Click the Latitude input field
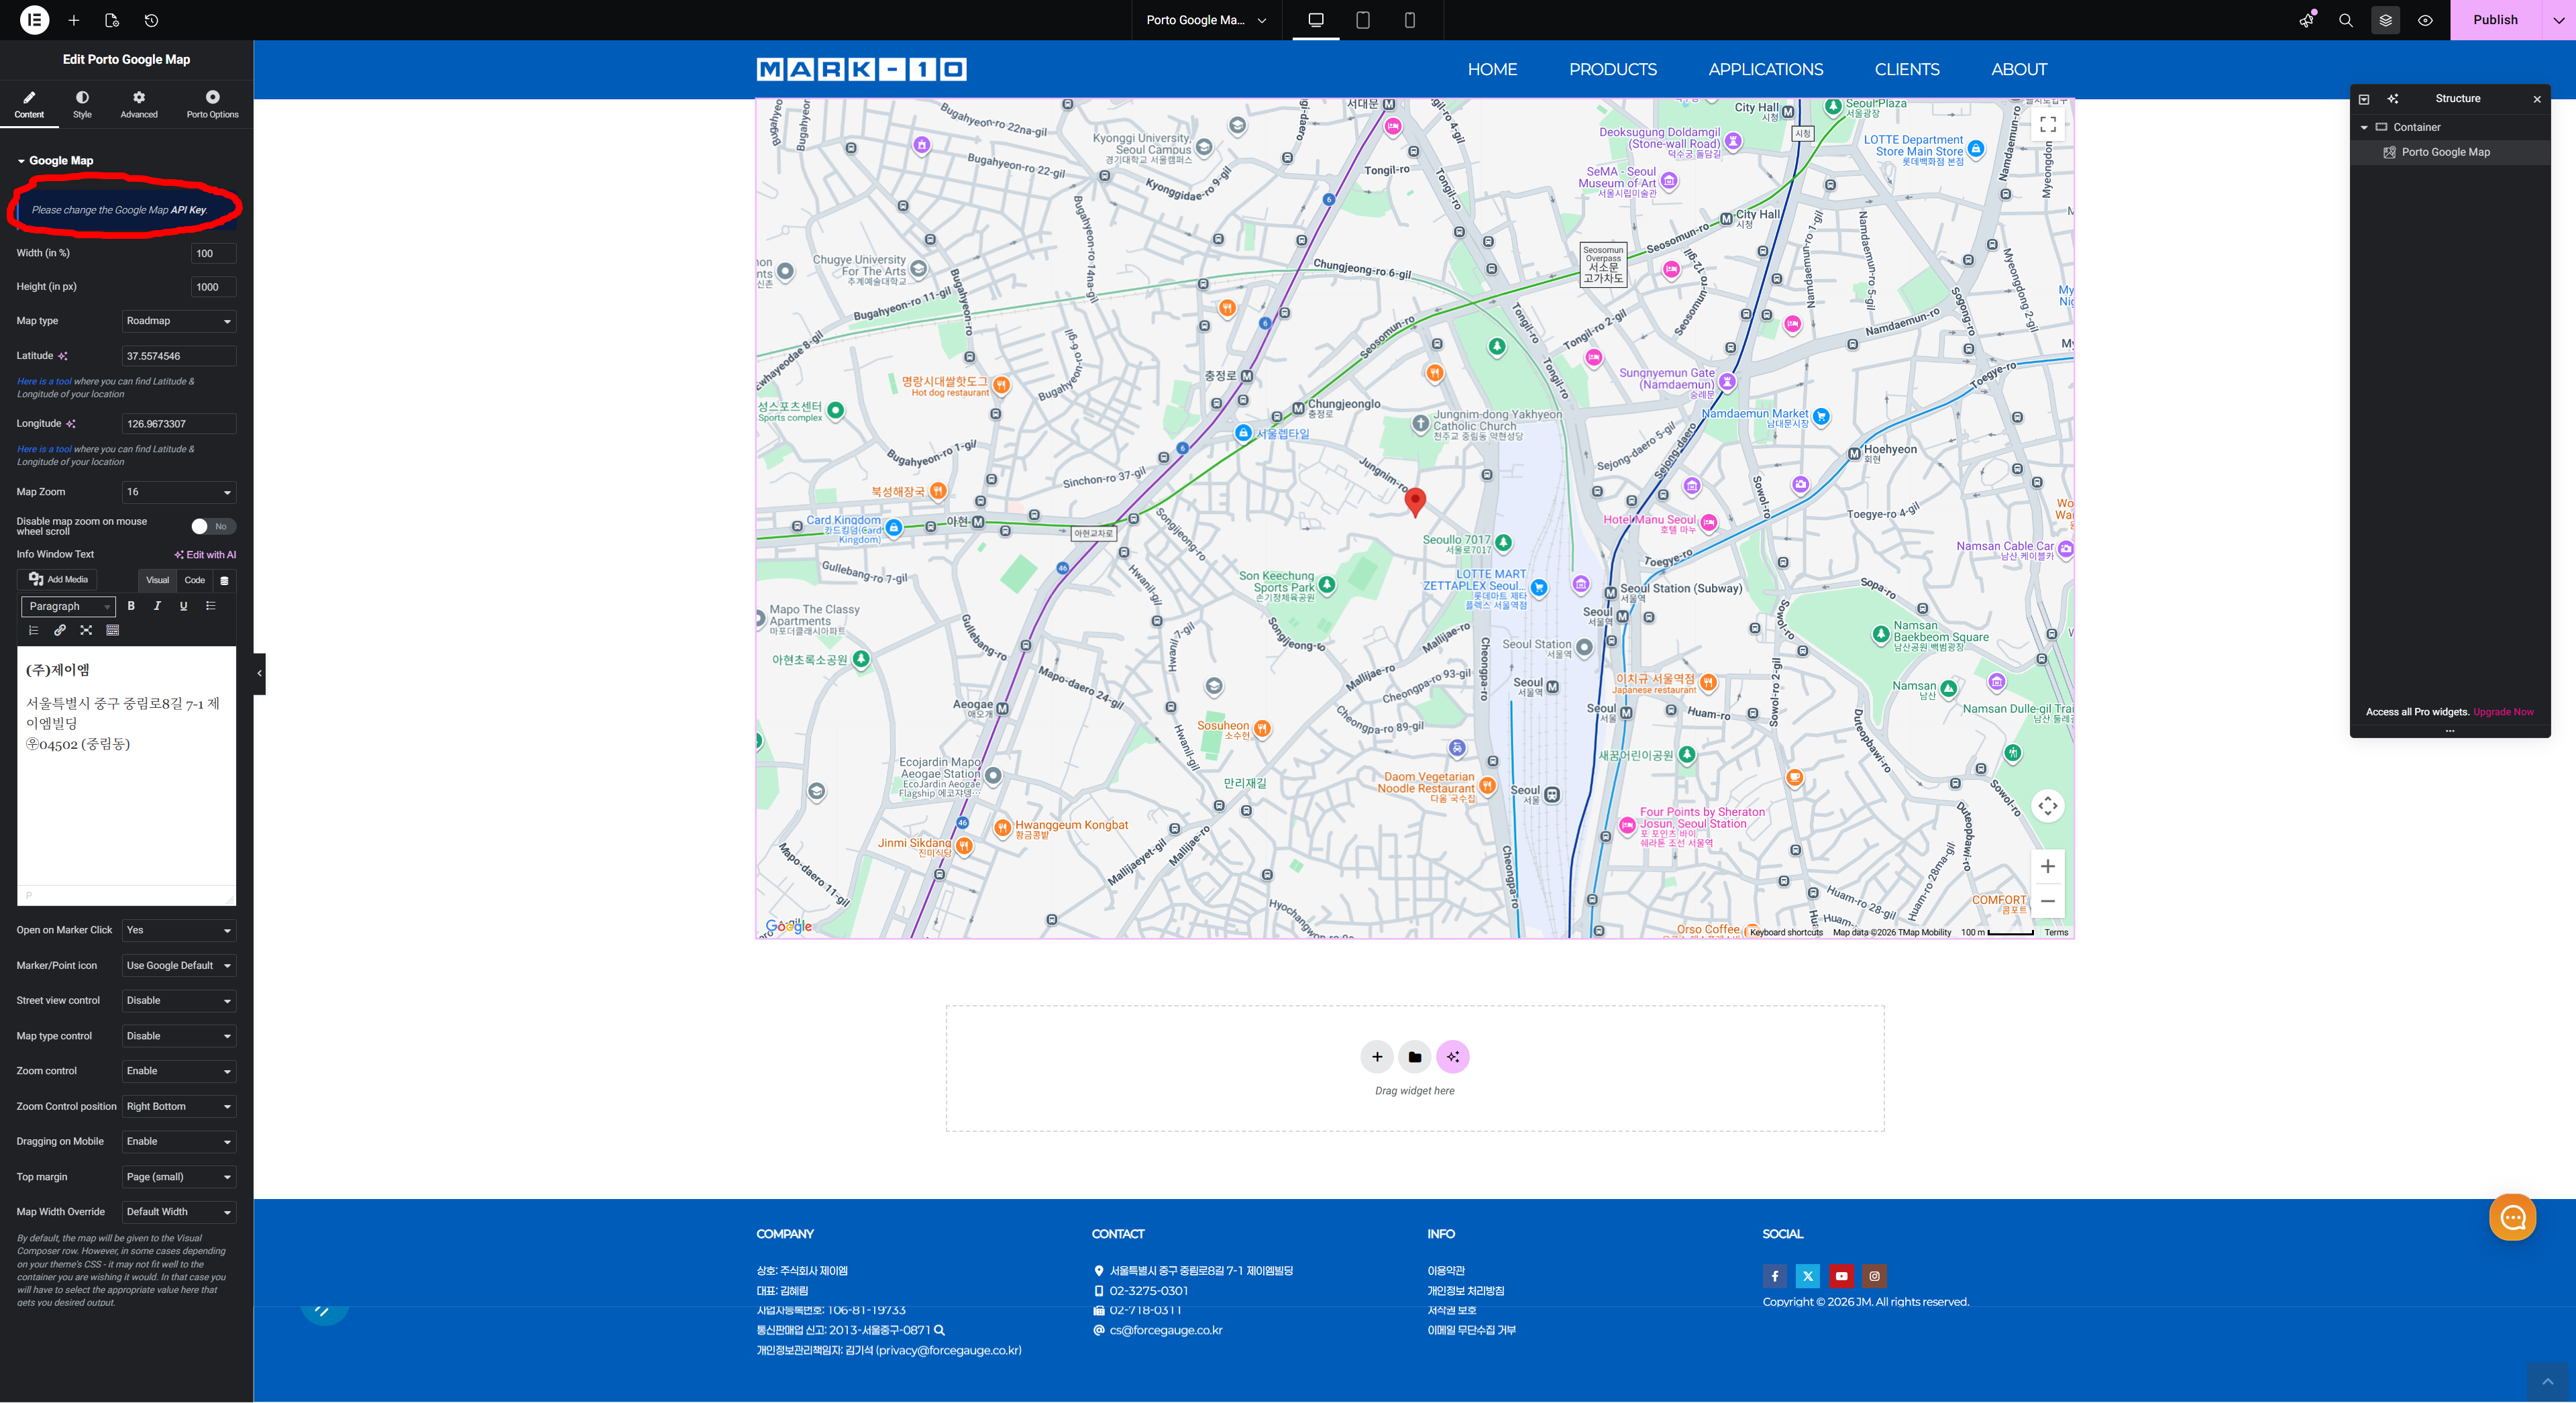The width and height of the screenshot is (2576, 1403). (x=178, y=356)
